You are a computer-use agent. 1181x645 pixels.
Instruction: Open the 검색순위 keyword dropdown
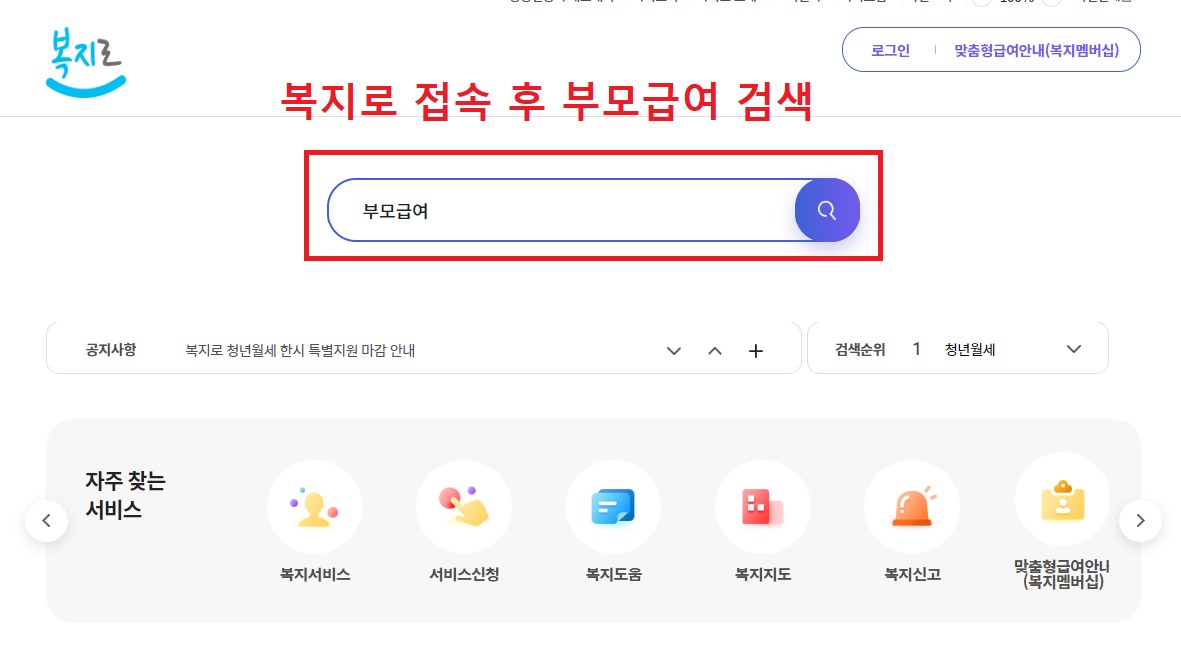[x=1074, y=349]
